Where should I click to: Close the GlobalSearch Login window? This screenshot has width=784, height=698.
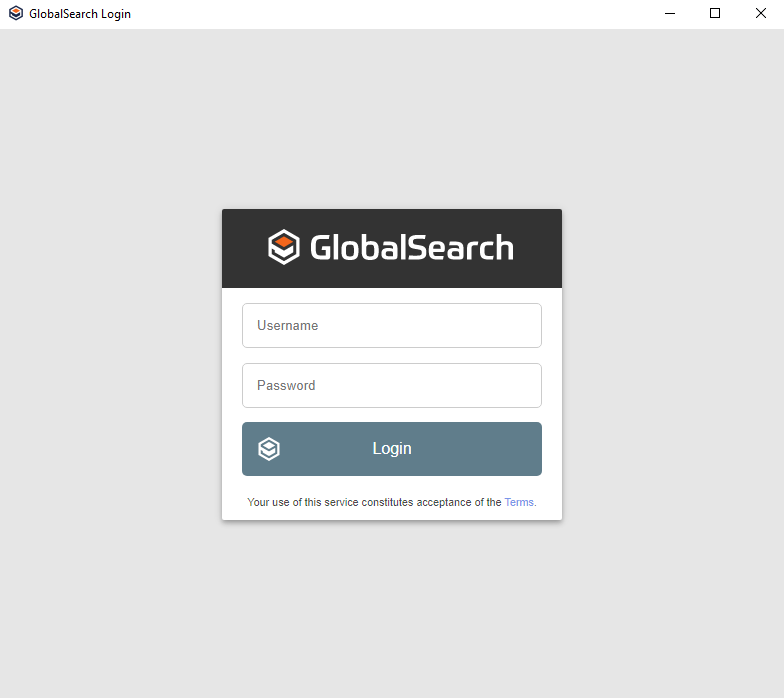tap(760, 14)
